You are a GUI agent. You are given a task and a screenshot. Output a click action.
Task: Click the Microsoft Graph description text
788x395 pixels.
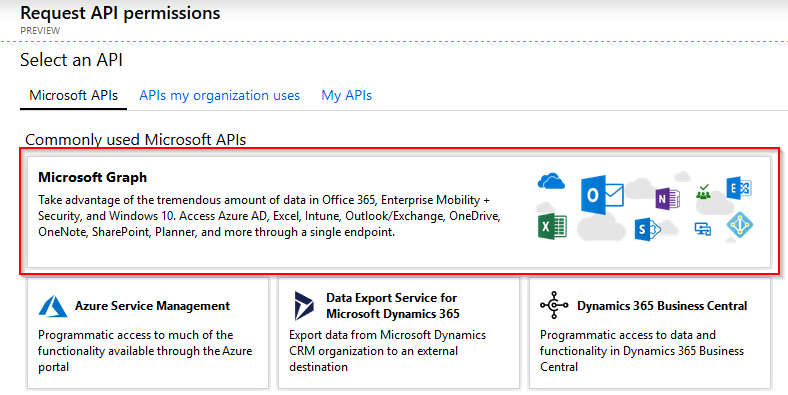point(269,216)
